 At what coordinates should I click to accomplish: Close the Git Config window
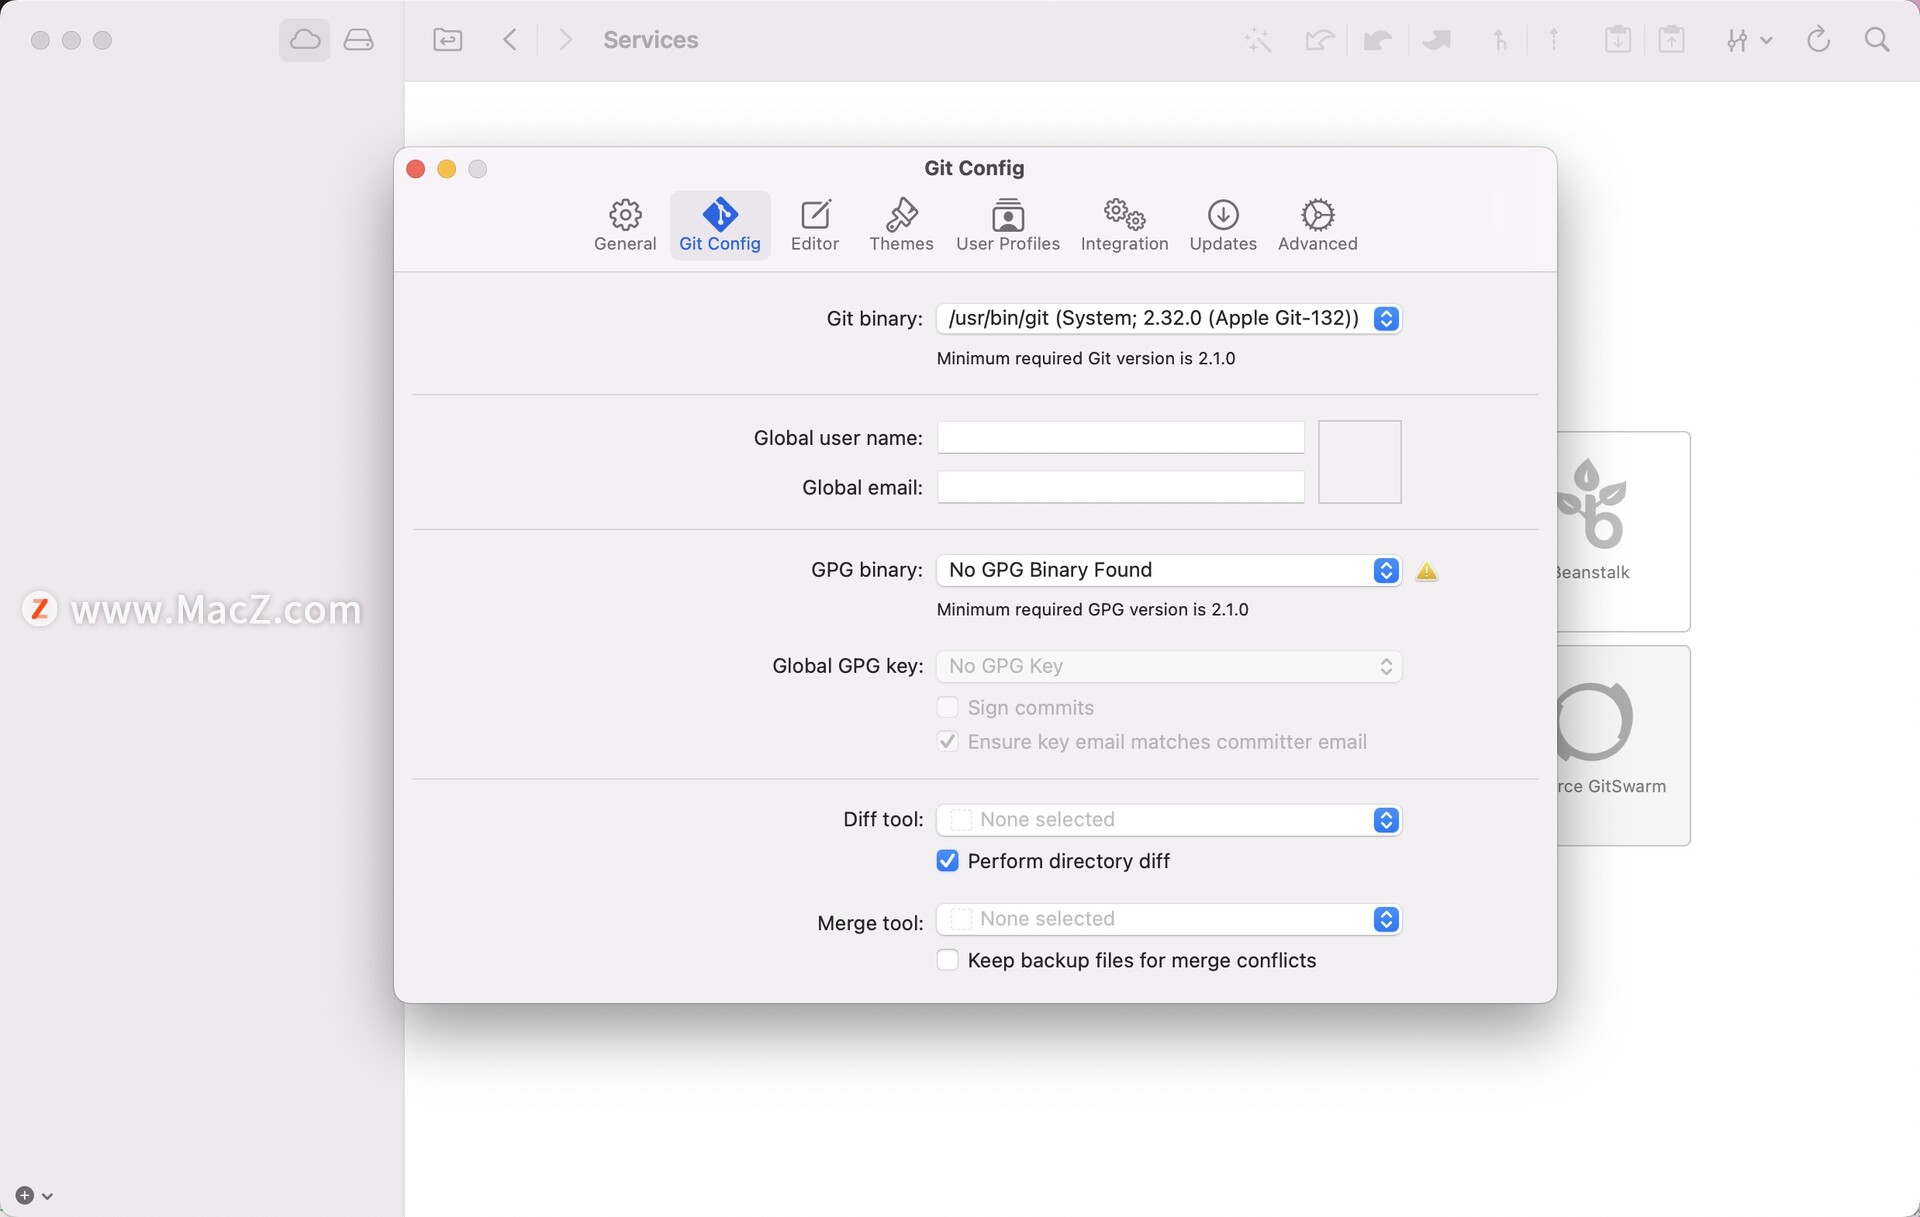point(416,169)
